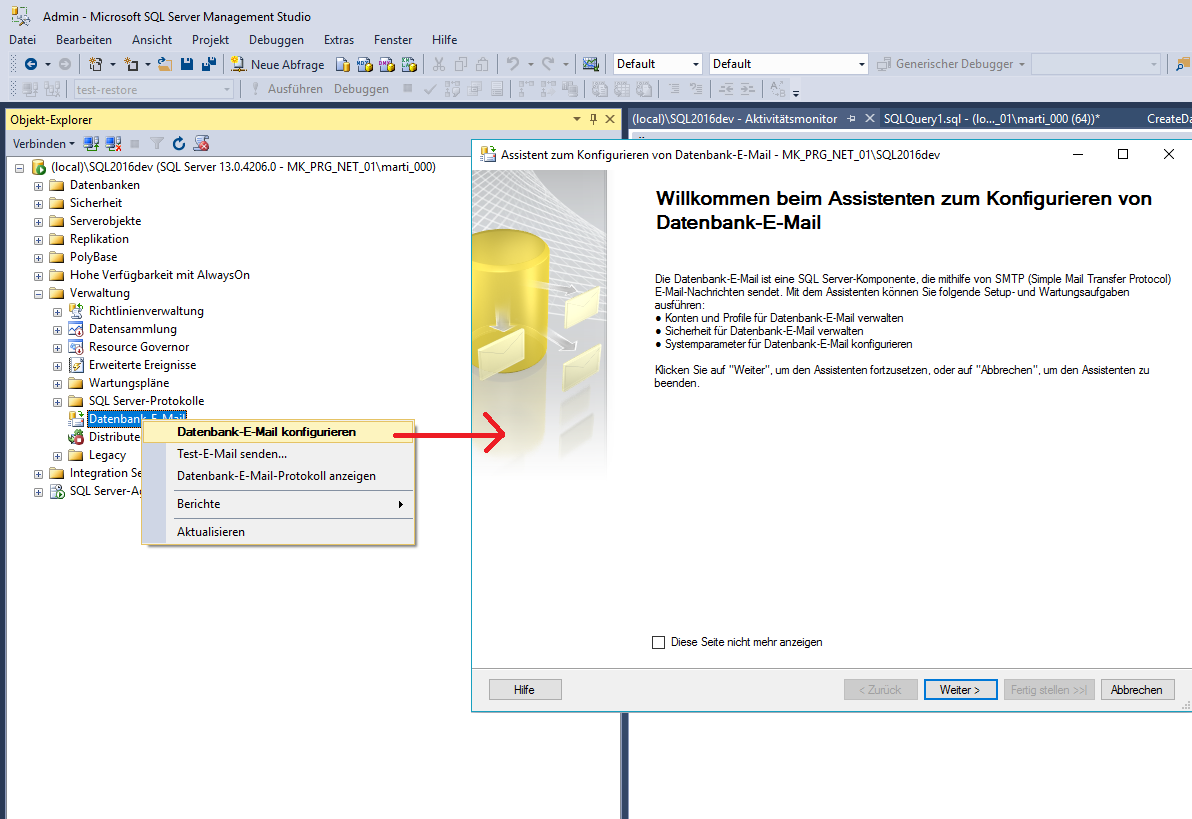Refresh the Object Explorer tree
This screenshot has height=819, width=1192.
coord(179,144)
